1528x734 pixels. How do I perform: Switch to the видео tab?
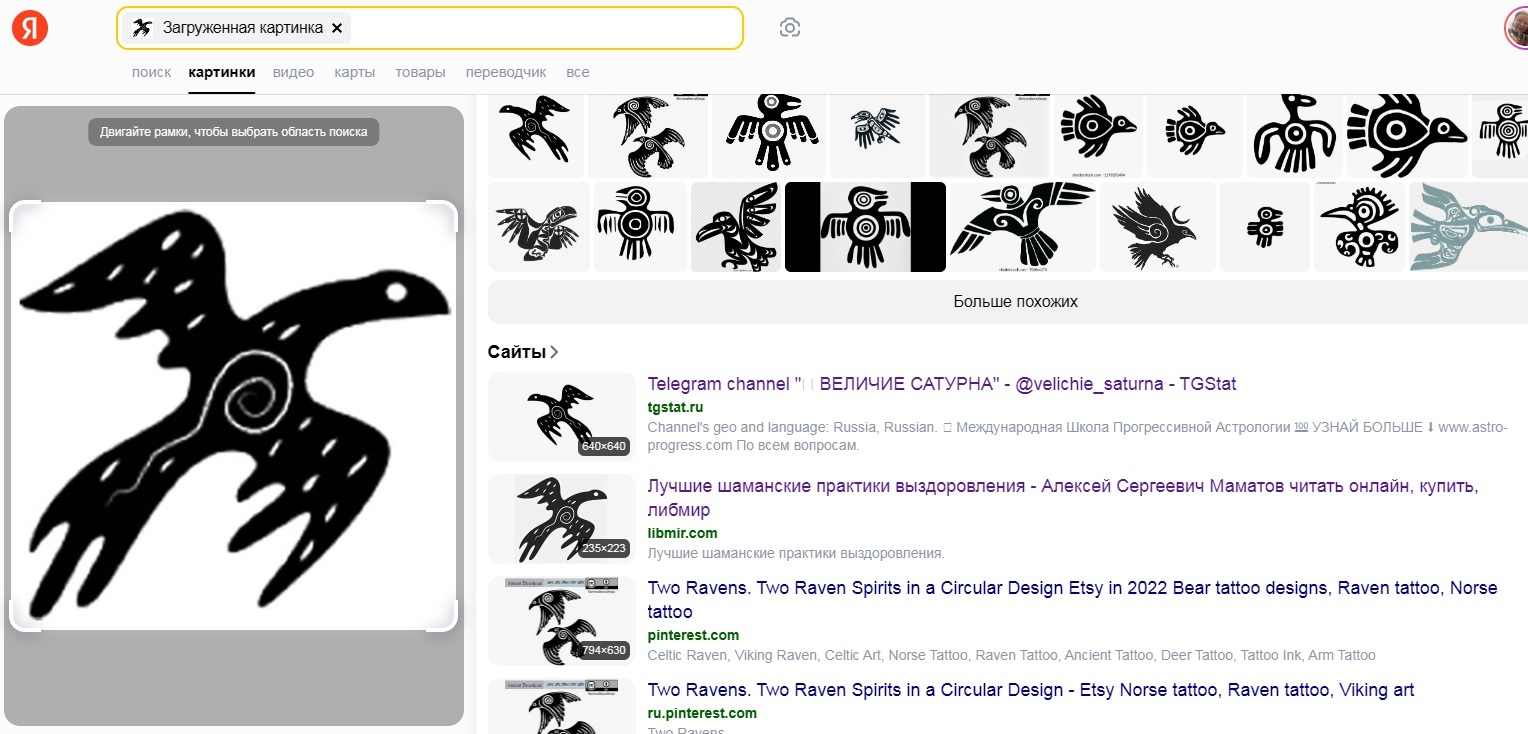coord(293,72)
